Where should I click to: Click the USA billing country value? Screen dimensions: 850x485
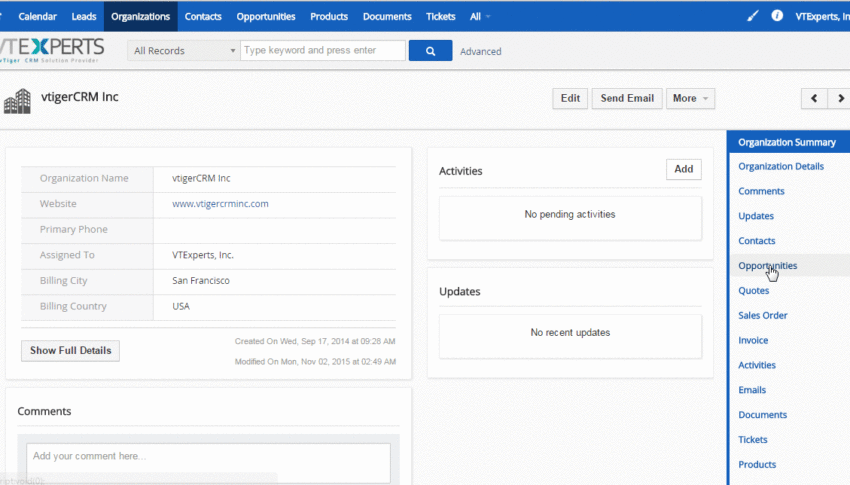pyautogui.click(x=181, y=306)
